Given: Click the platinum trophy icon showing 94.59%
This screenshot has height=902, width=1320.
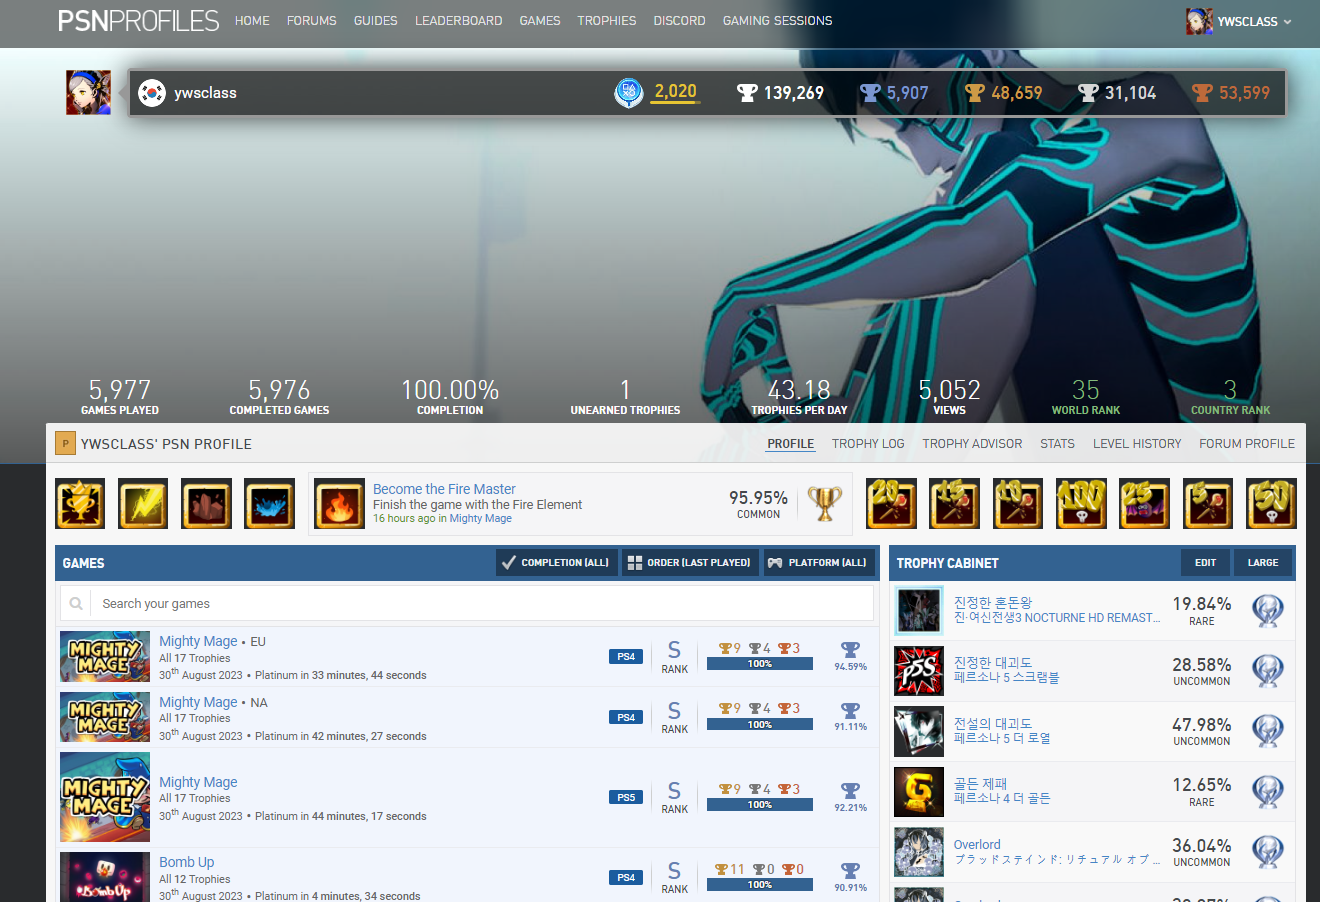Looking at the screenshot, I should pos(850,650).
